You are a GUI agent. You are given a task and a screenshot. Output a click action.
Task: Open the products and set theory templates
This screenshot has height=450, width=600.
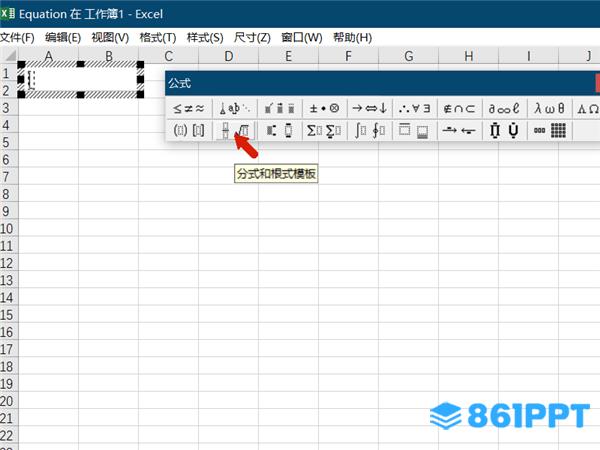click(x=504, y=130)
